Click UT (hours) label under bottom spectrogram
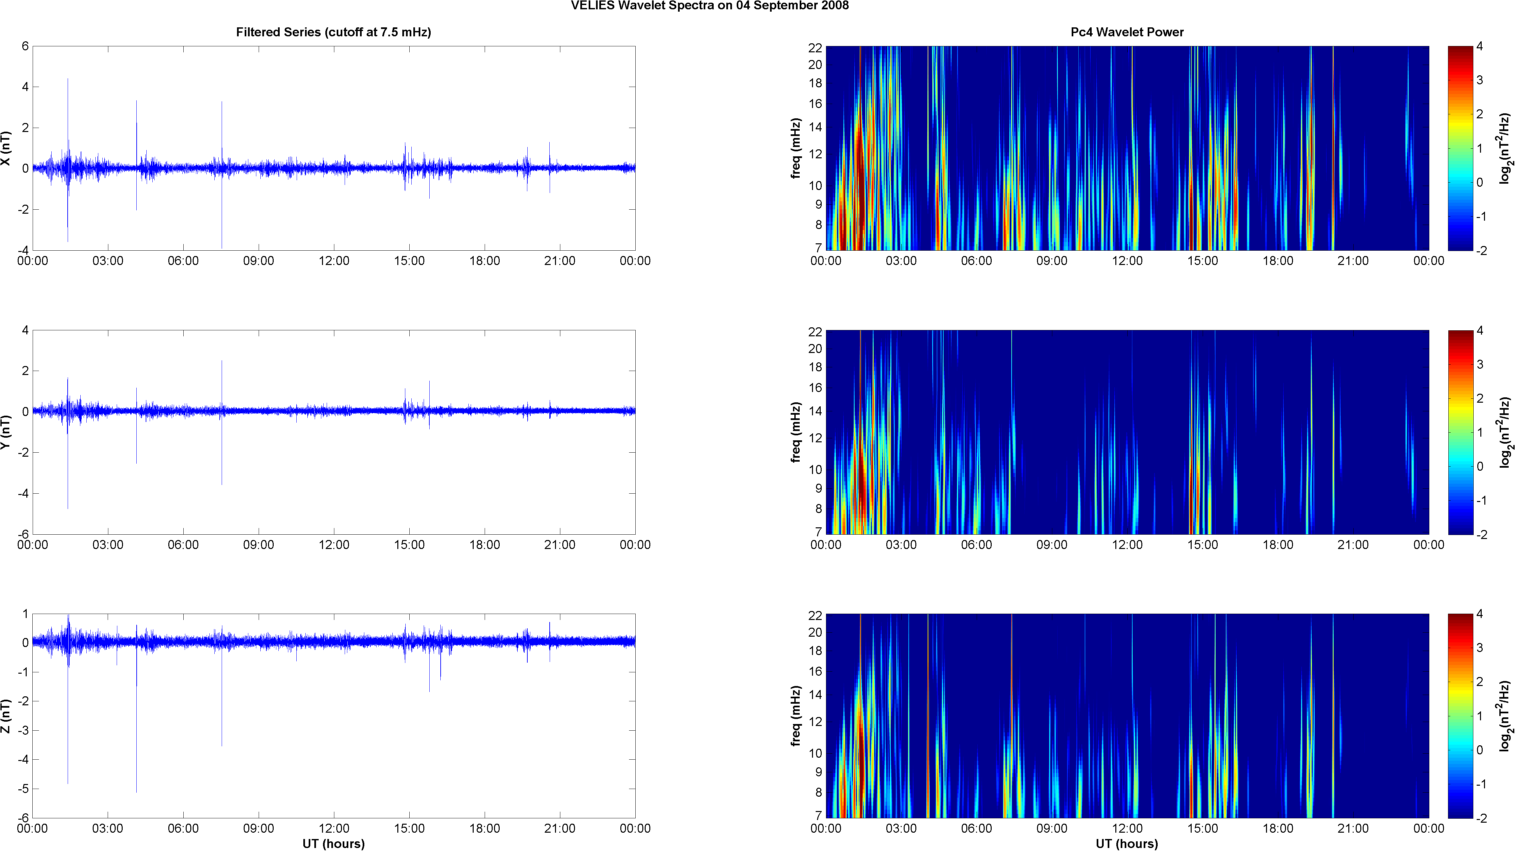This screenshot has width=1515, height=851. coord(1127,844)
